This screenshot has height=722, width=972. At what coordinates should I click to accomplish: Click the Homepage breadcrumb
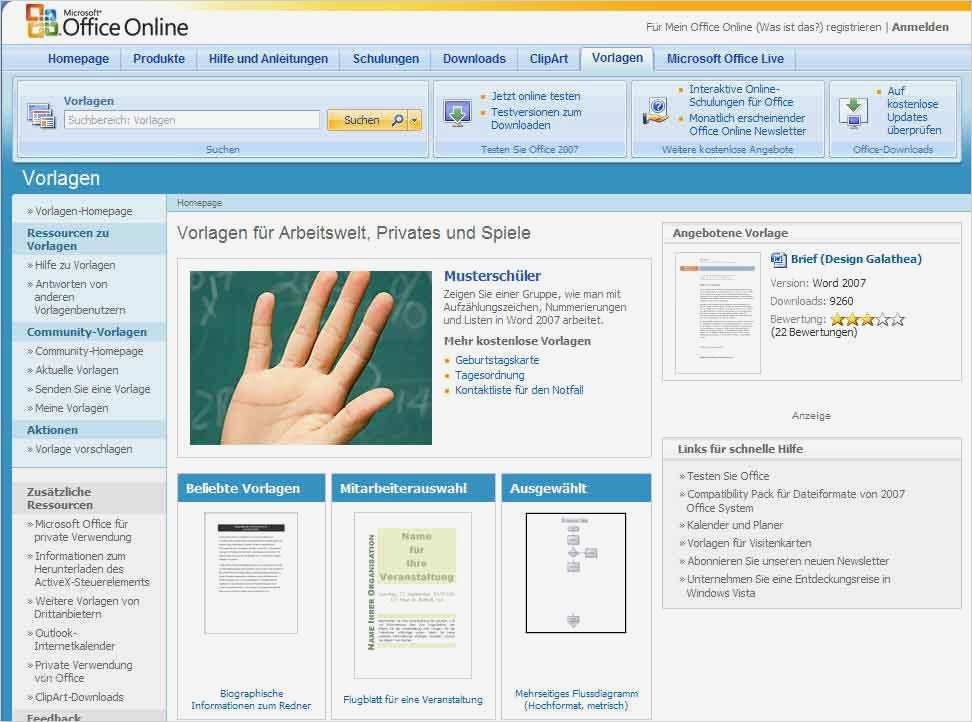coord(199,203)
